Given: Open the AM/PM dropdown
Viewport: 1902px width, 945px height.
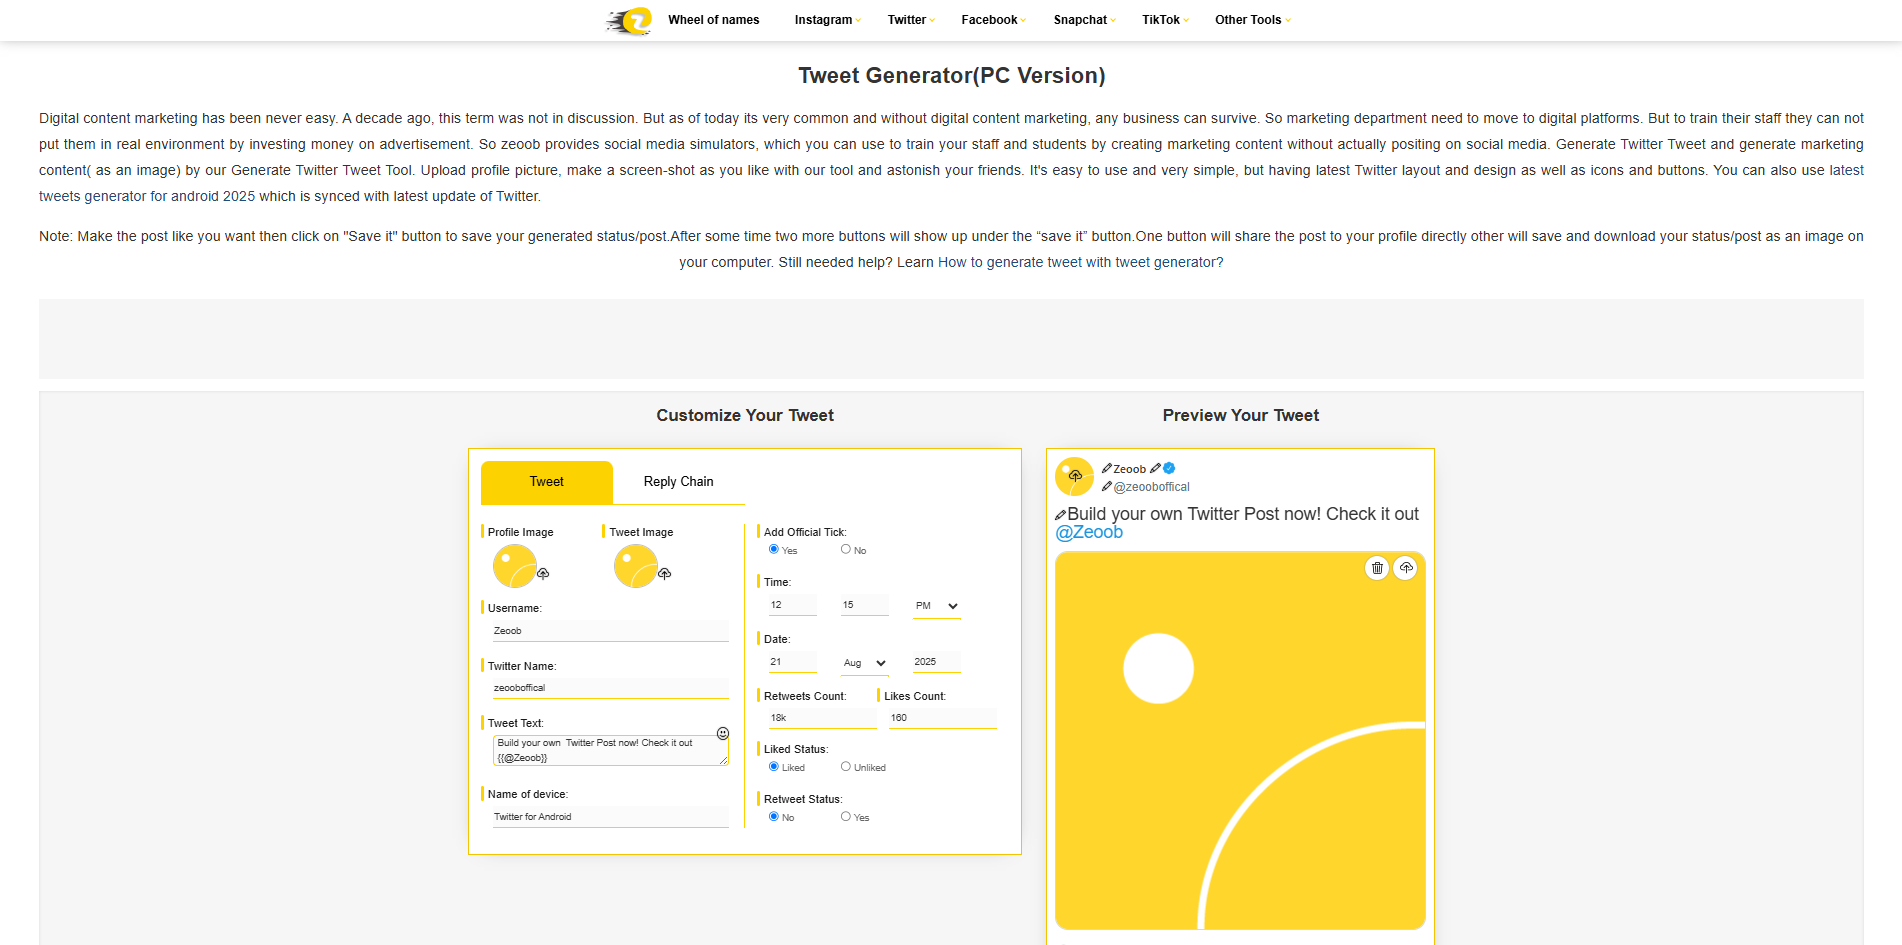Looking at the screenshot, I should coord(936,606).
